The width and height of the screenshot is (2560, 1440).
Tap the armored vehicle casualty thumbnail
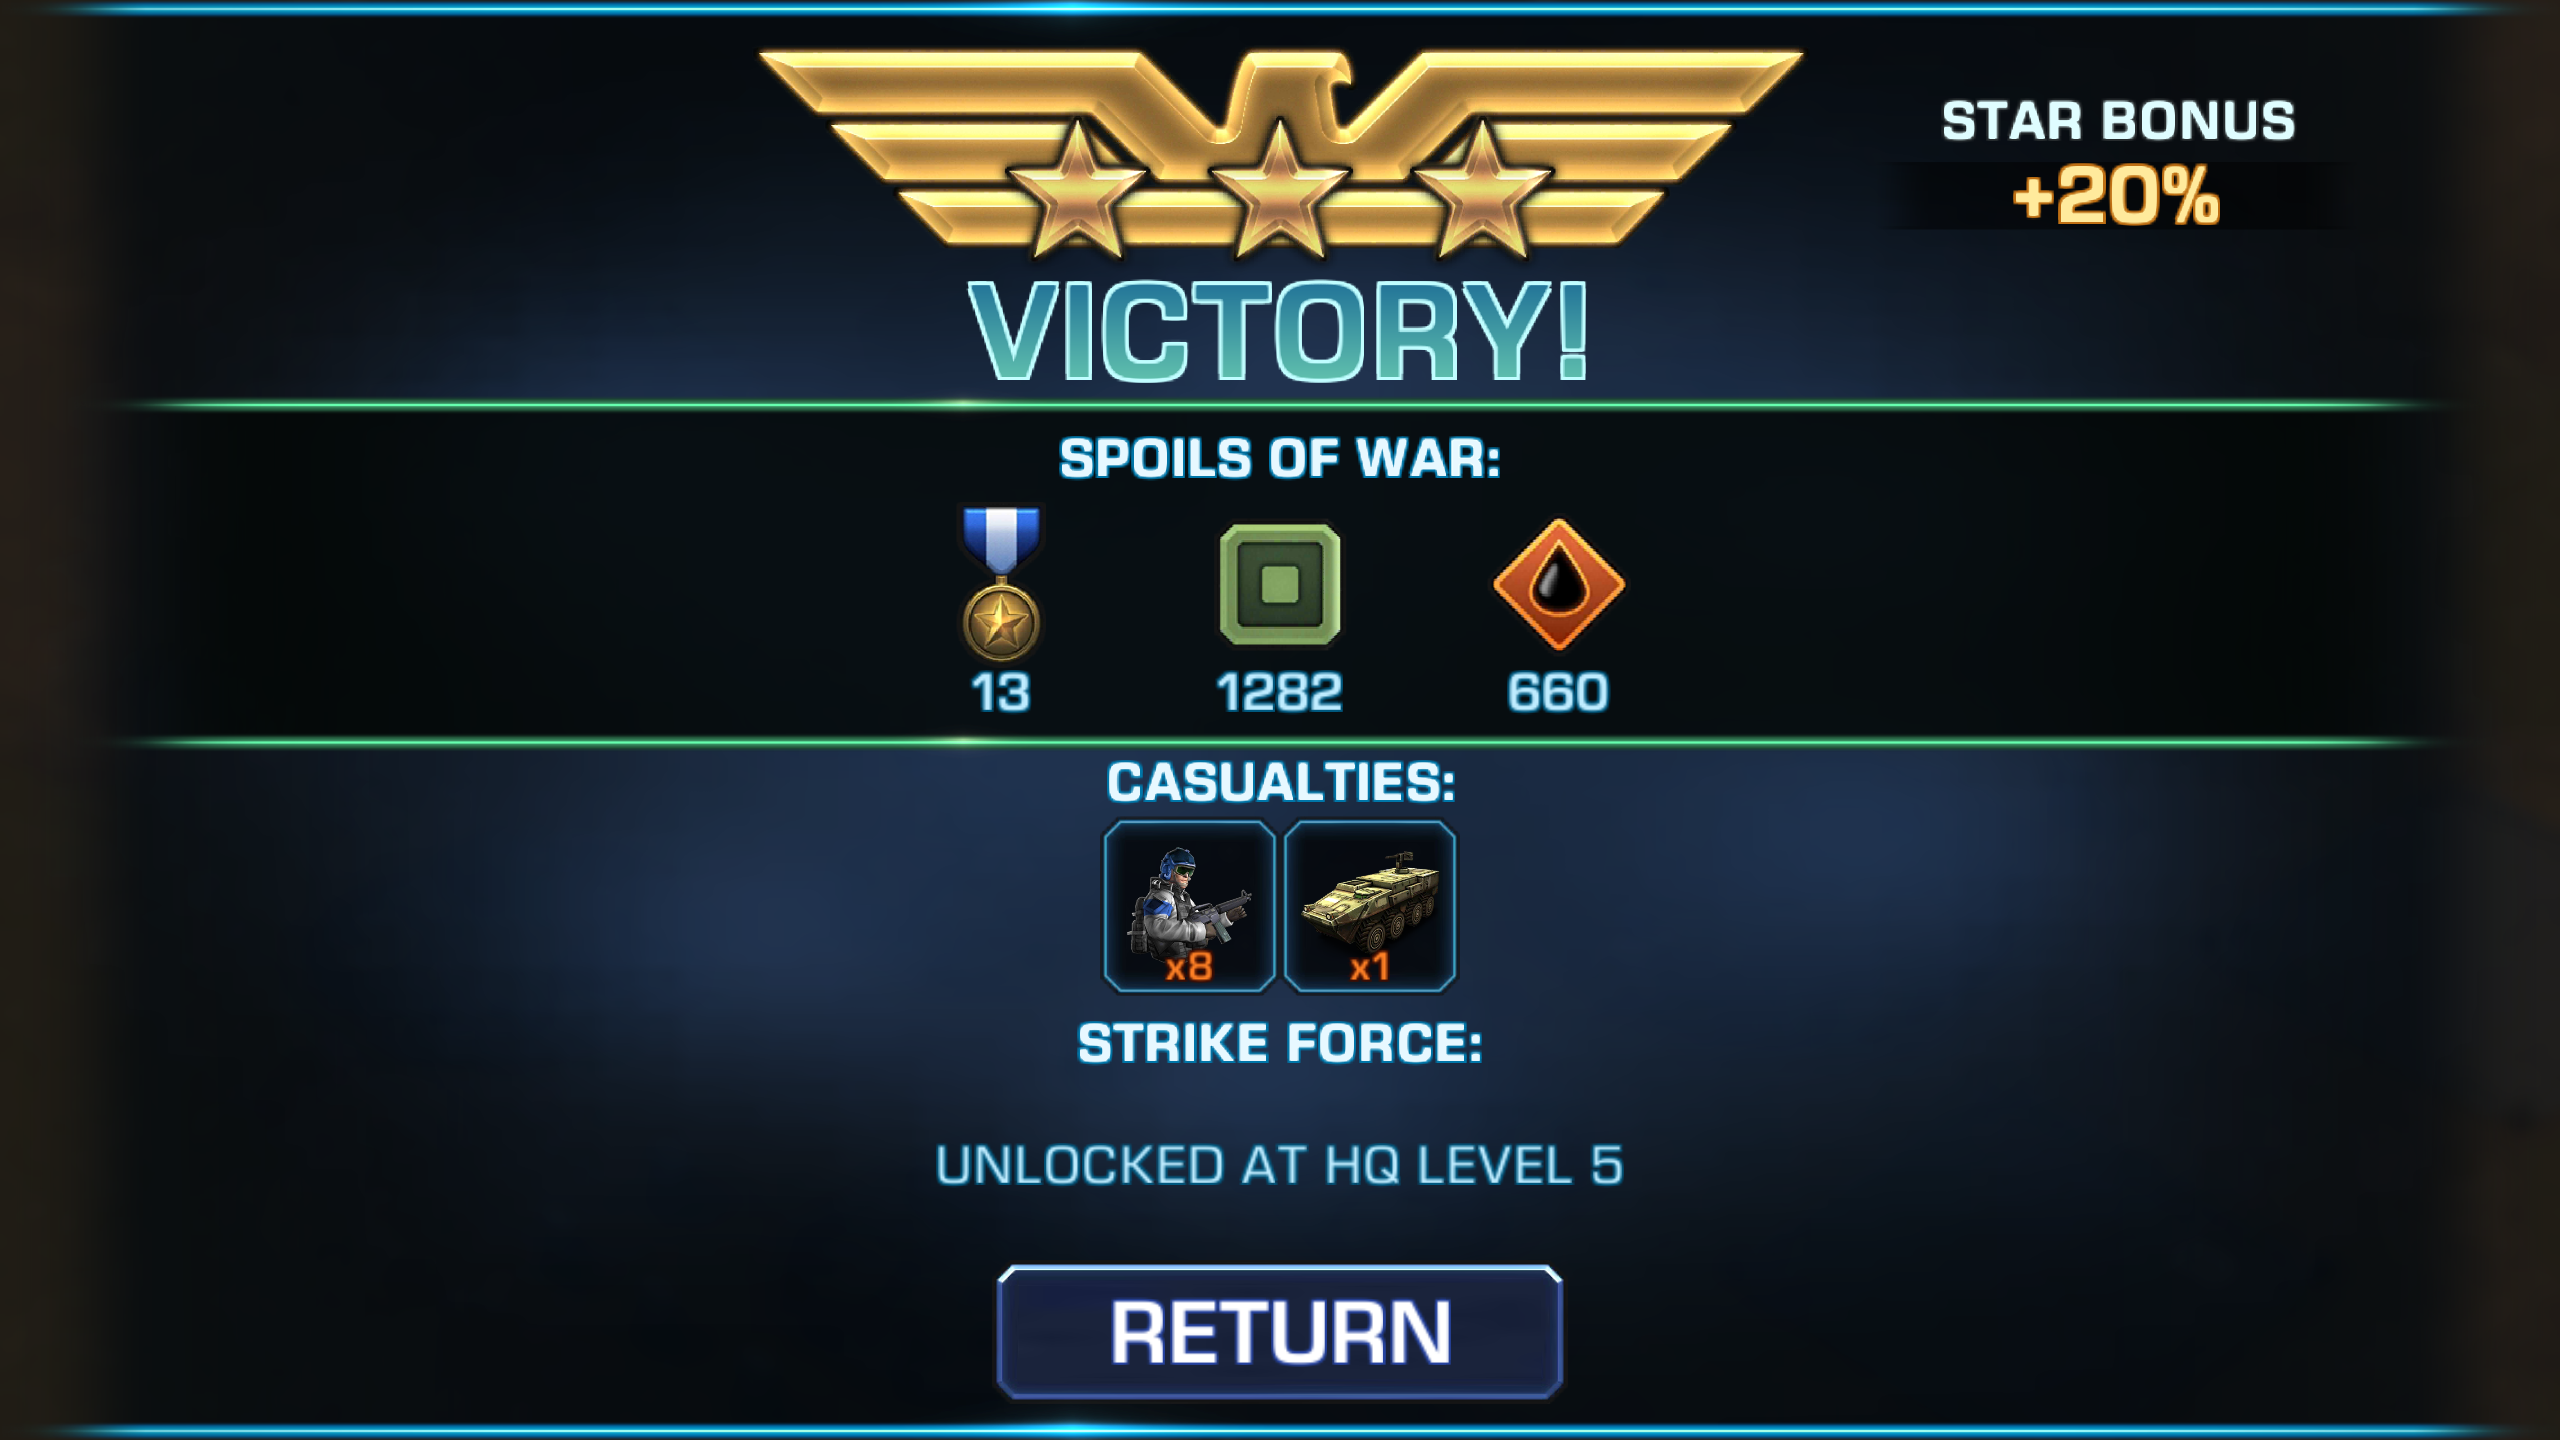tap(1370, 906)
